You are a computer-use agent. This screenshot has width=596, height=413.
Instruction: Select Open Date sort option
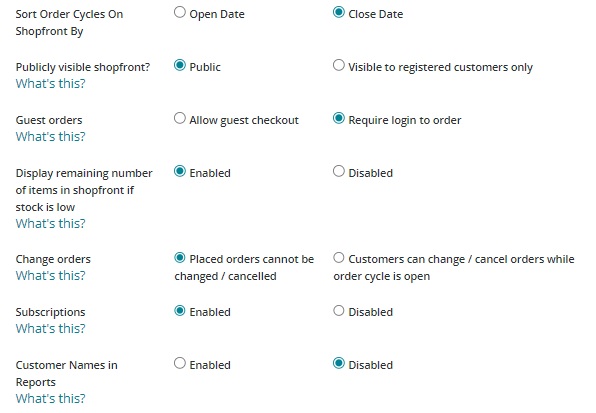(x=180, y=13)
